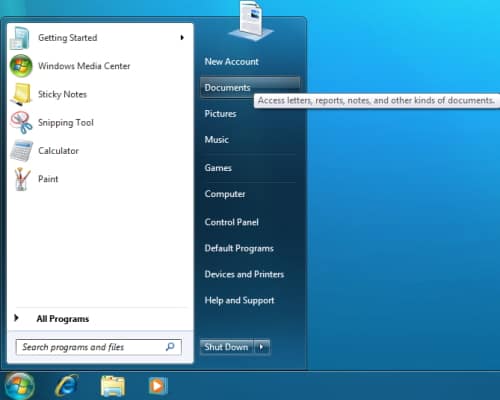500x400 pixels.
Task: Click the Documents tooltip text
Action: click(x=376, y=101)
